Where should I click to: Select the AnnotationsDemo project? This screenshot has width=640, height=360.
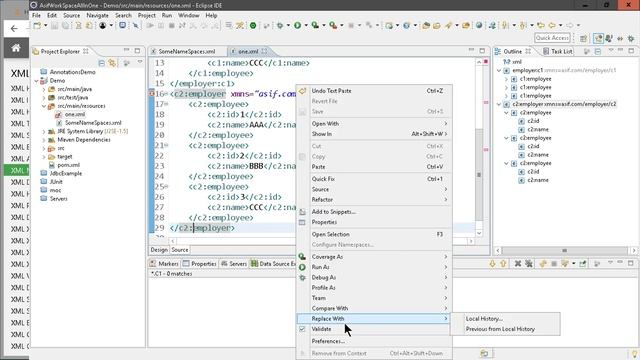[72, 72]
